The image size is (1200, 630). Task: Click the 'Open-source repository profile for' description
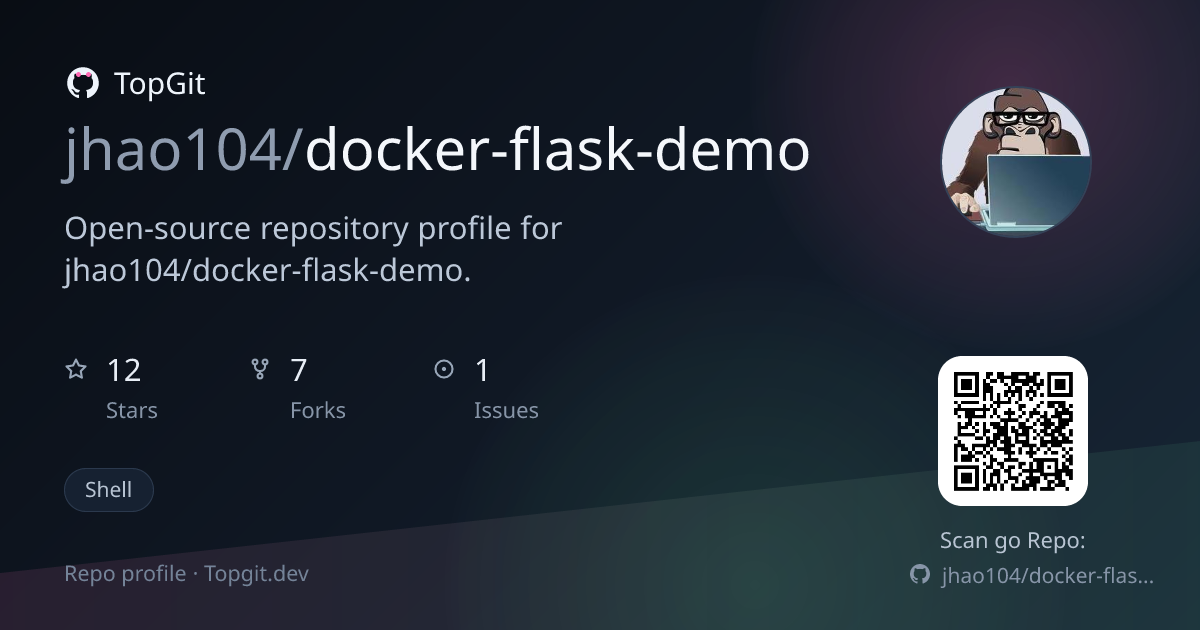coord(313,229)
